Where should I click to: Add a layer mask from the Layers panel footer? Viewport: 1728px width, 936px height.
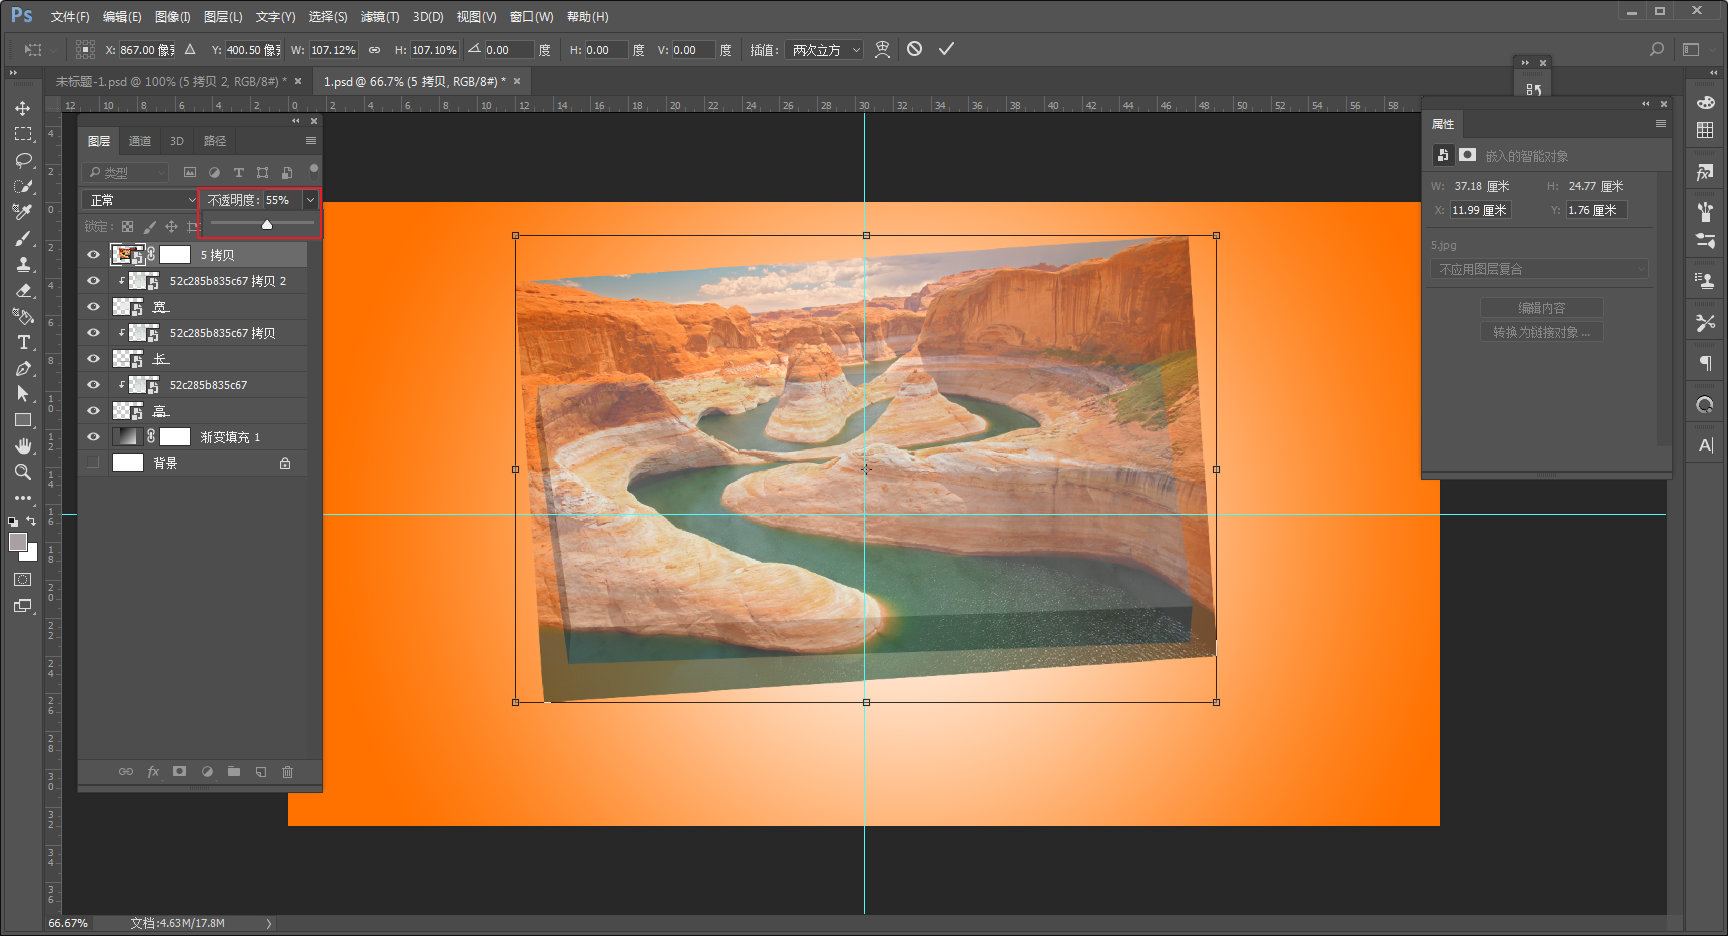pos(180,772)
